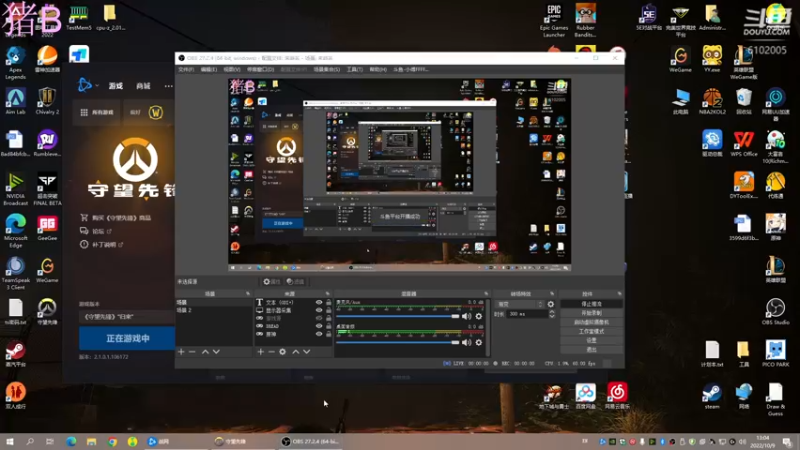800x450 pixels.
Task: Open the OBS Studio desktop shortcut
Action: [776, 311]
